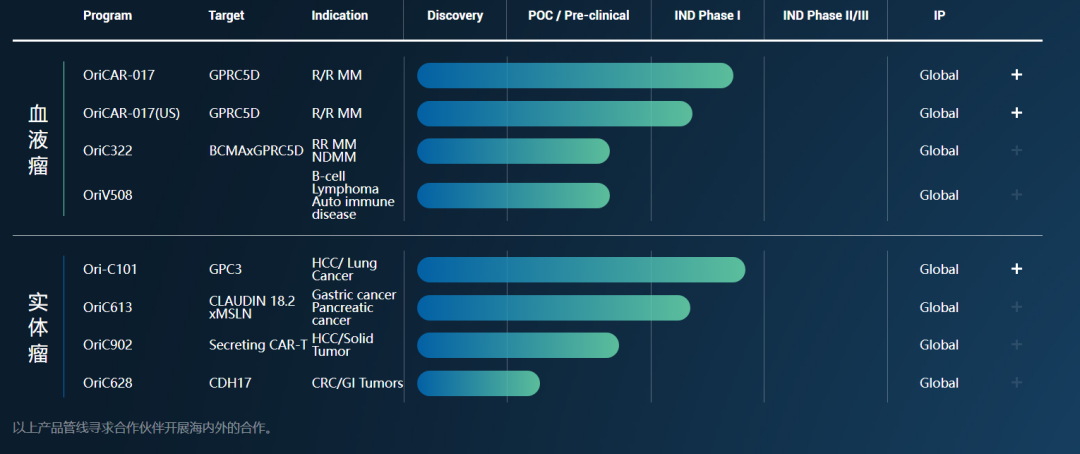Select the IND Phase I column header
The image size is (1080, 454).
coord(707,15)
